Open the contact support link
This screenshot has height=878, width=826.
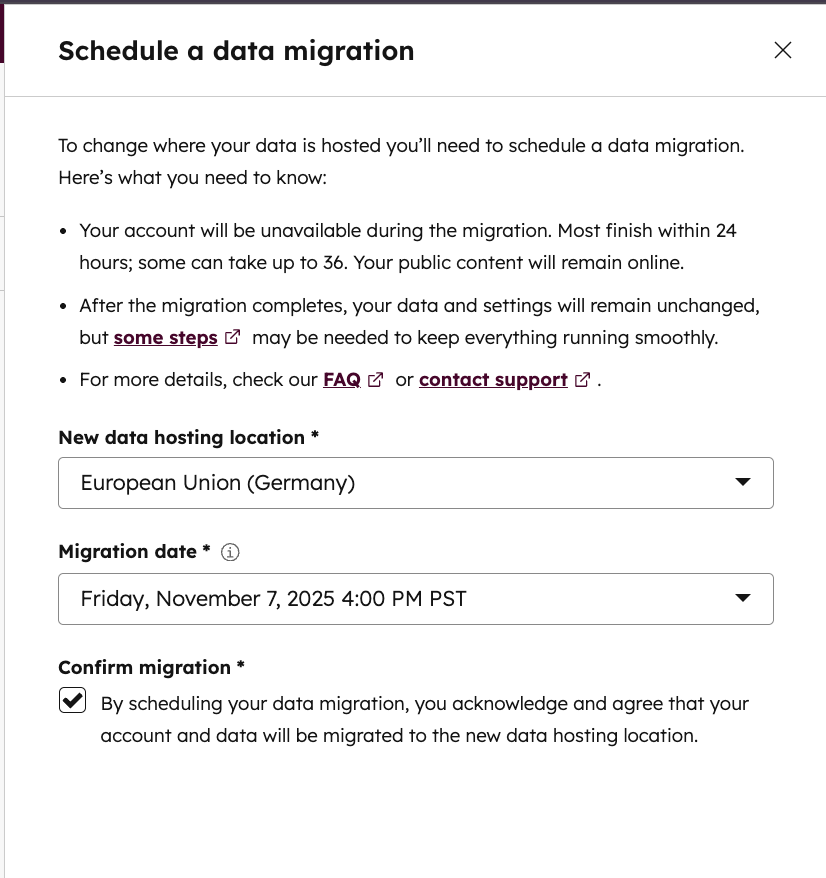tap(493, 379)
